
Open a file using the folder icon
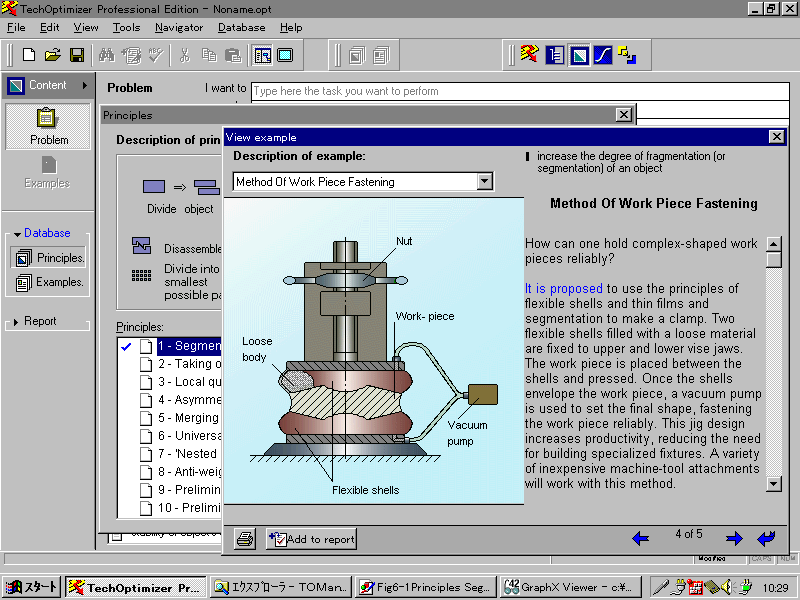[53, 55]
